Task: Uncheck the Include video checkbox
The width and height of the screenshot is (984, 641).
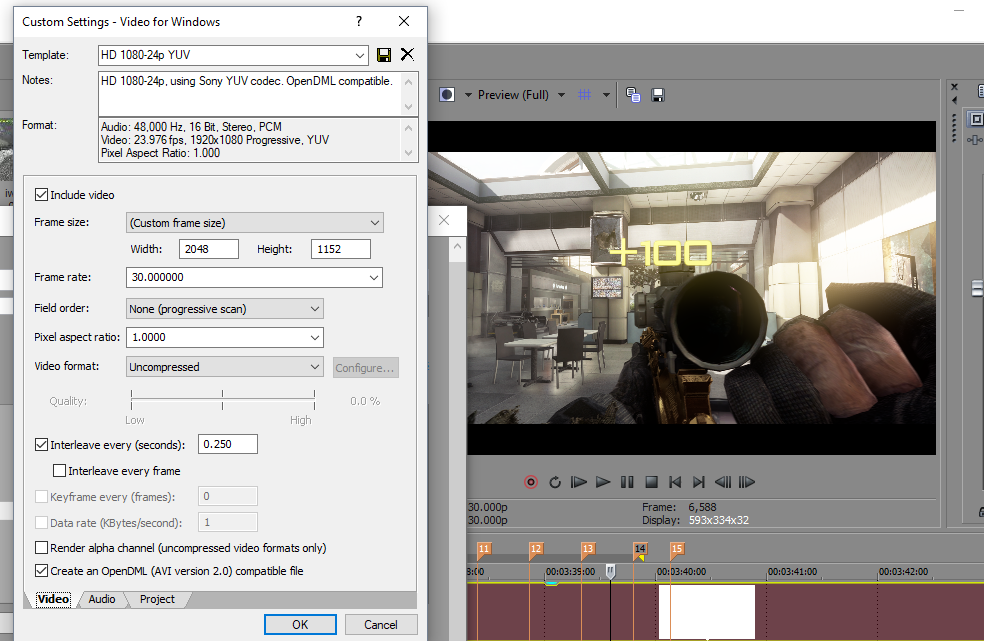Action: point(42,195)
